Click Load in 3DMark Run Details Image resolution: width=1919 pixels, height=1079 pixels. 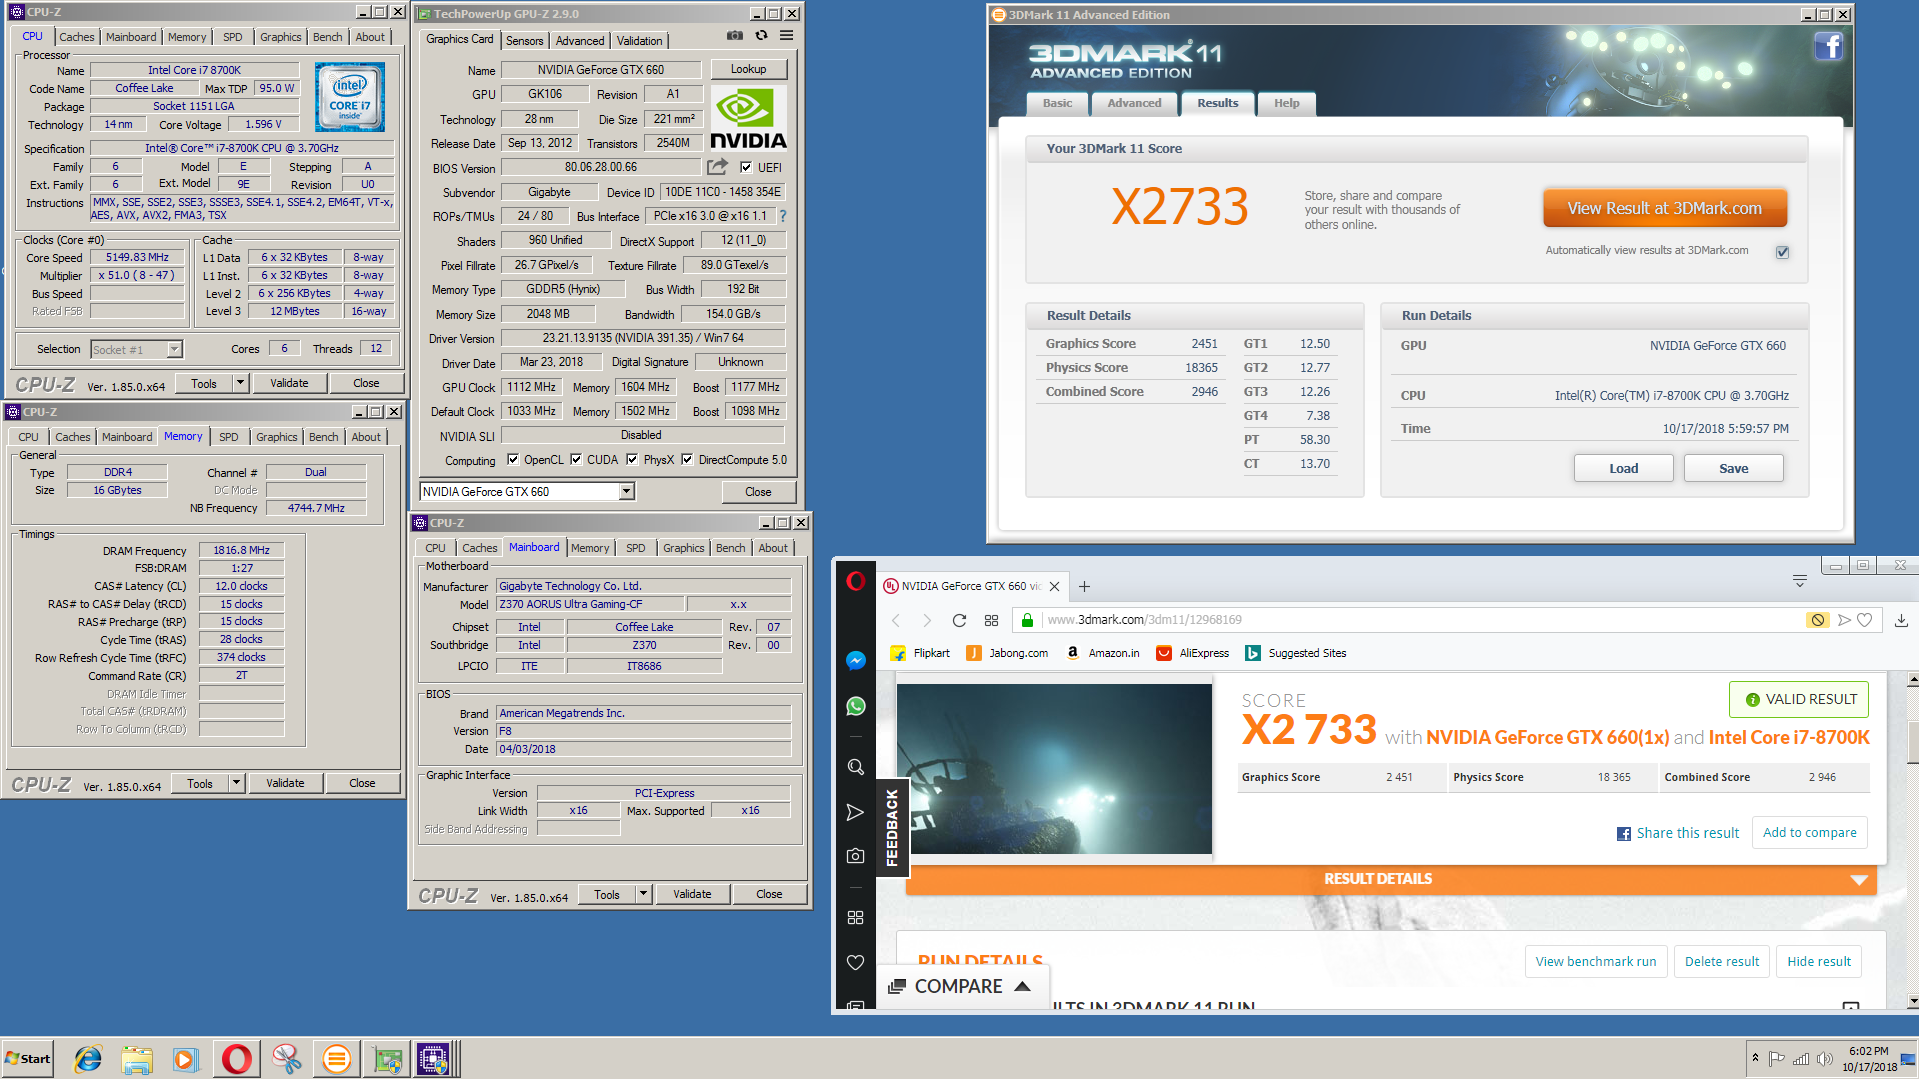coord(1623,468)
